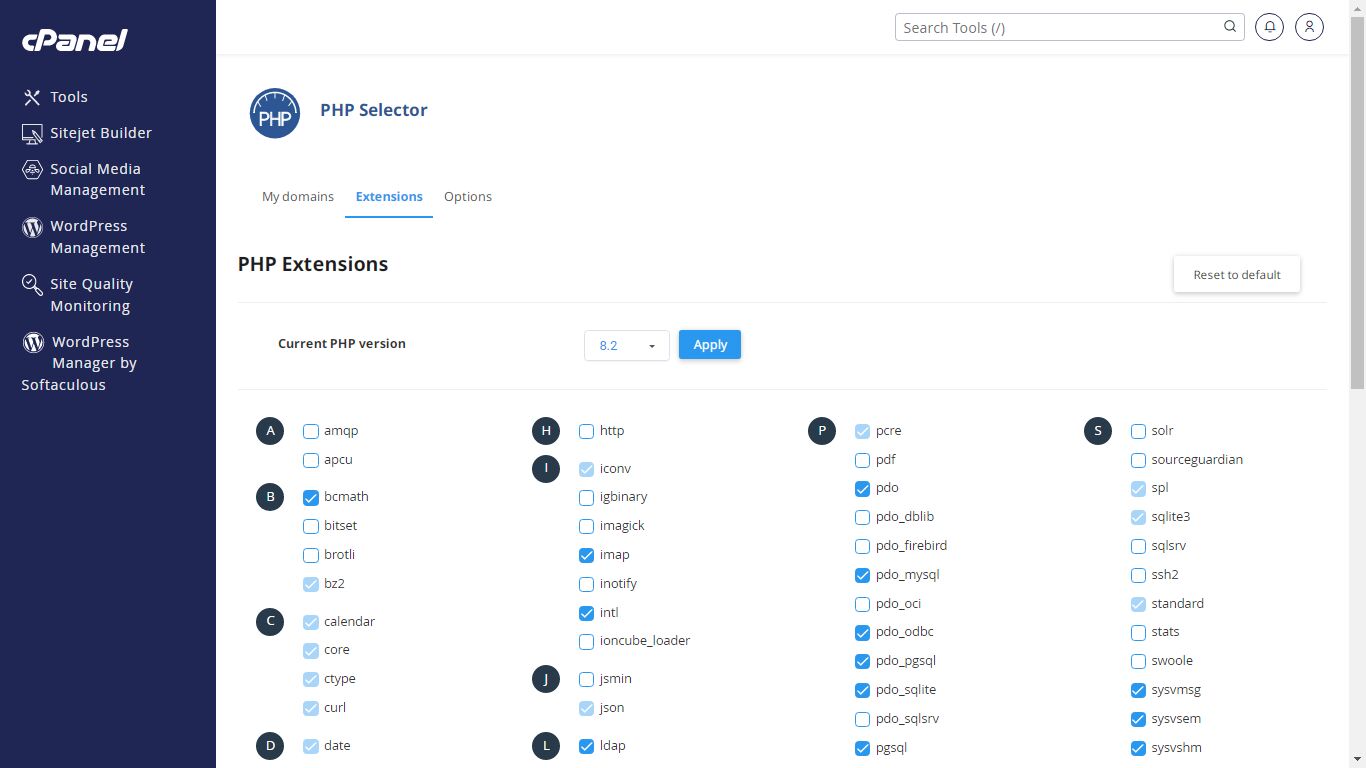Open the user account icon

1309,27
